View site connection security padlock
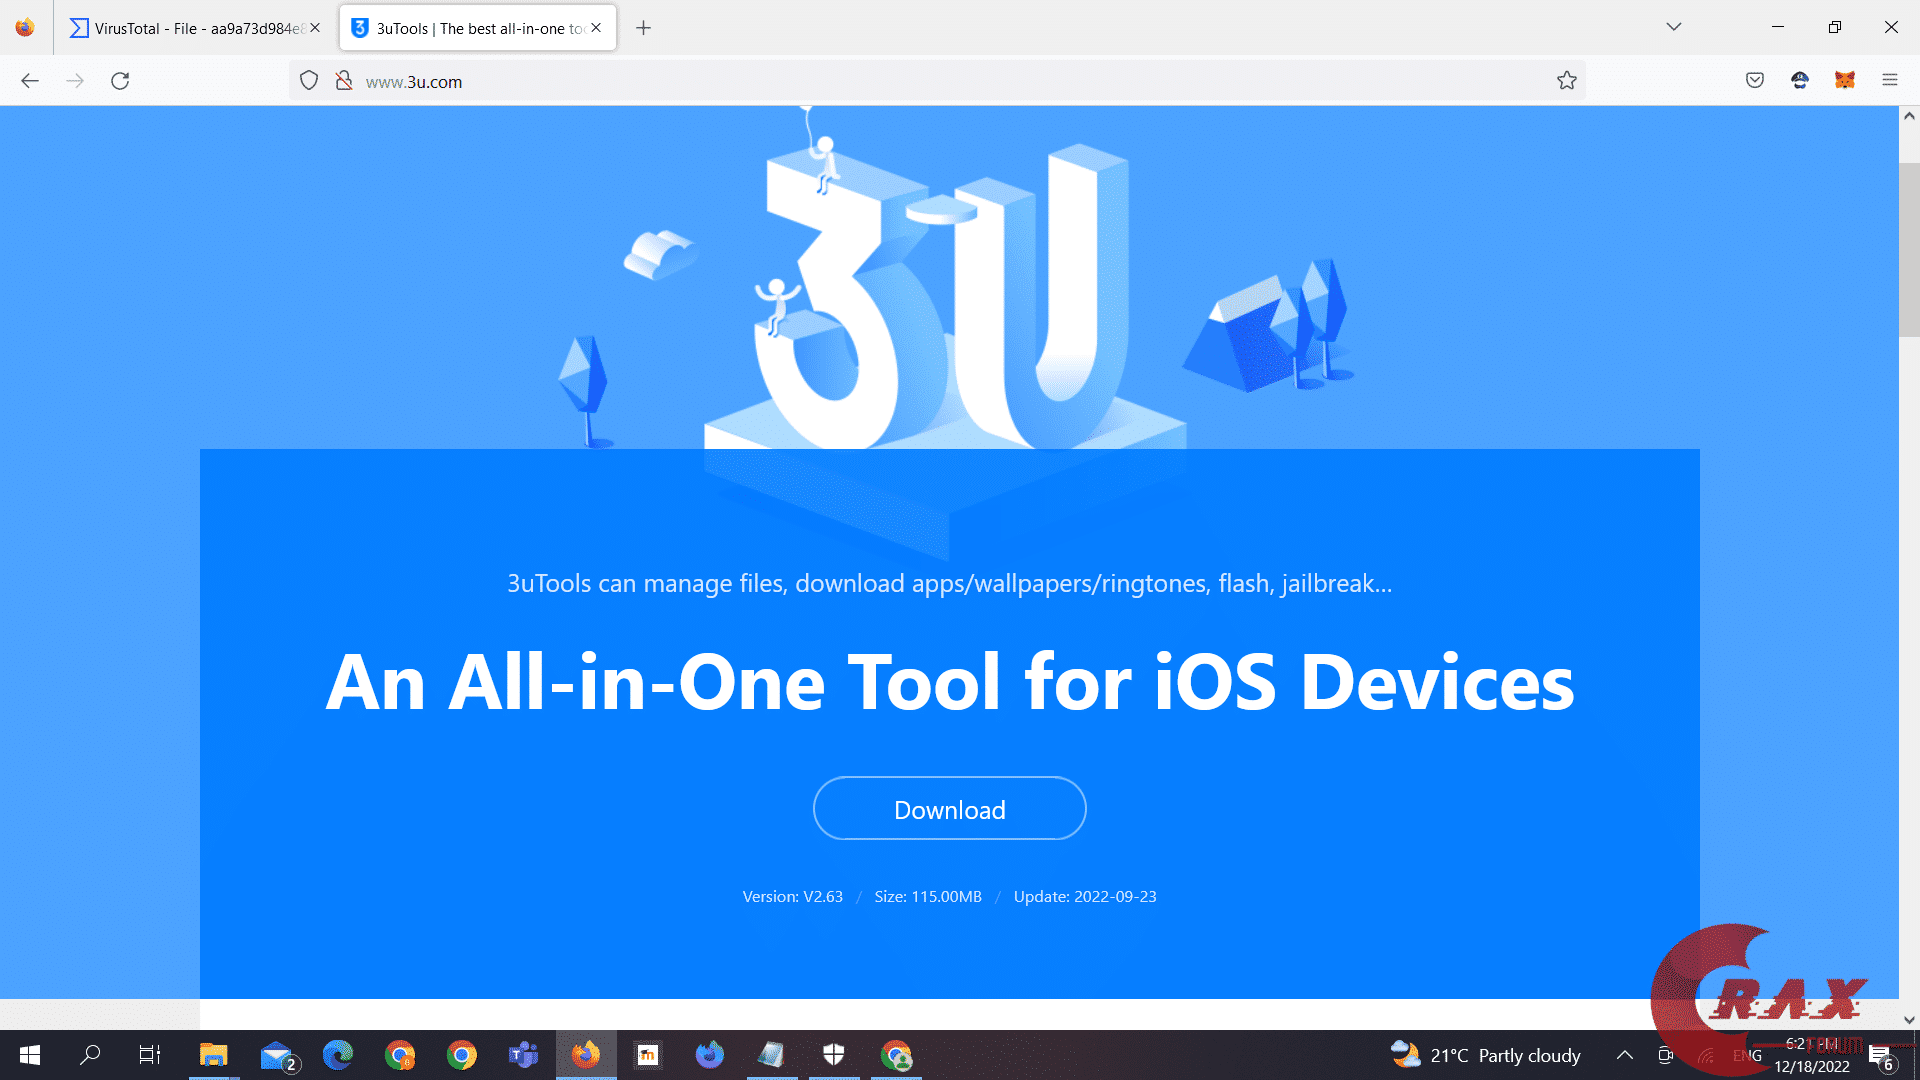 [344, 81]
